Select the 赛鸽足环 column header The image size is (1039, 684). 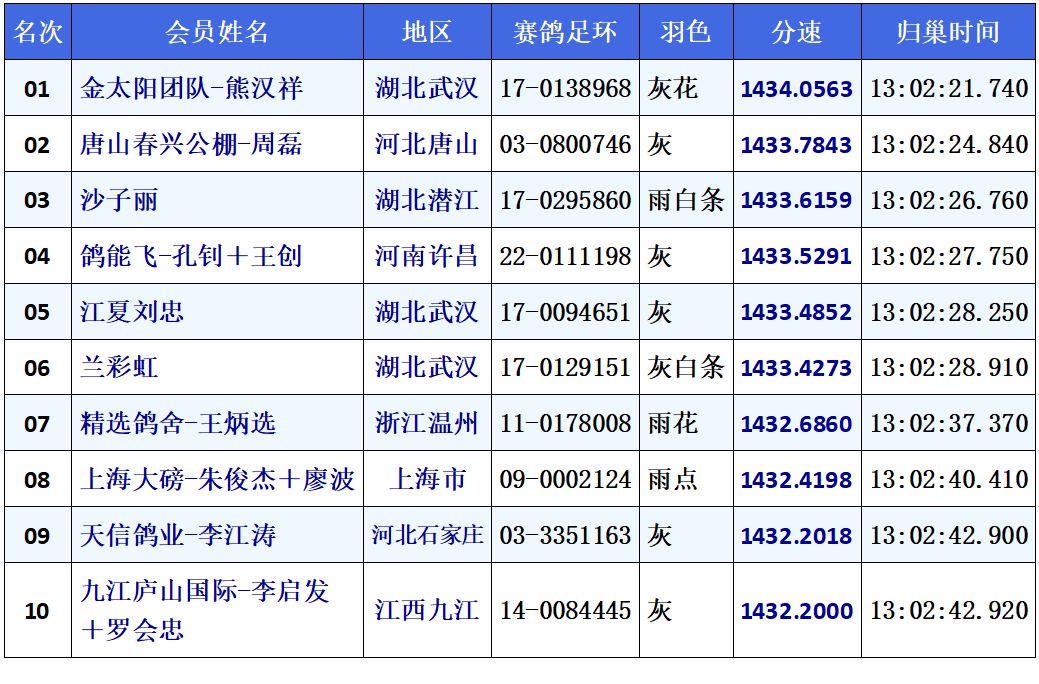565,32
